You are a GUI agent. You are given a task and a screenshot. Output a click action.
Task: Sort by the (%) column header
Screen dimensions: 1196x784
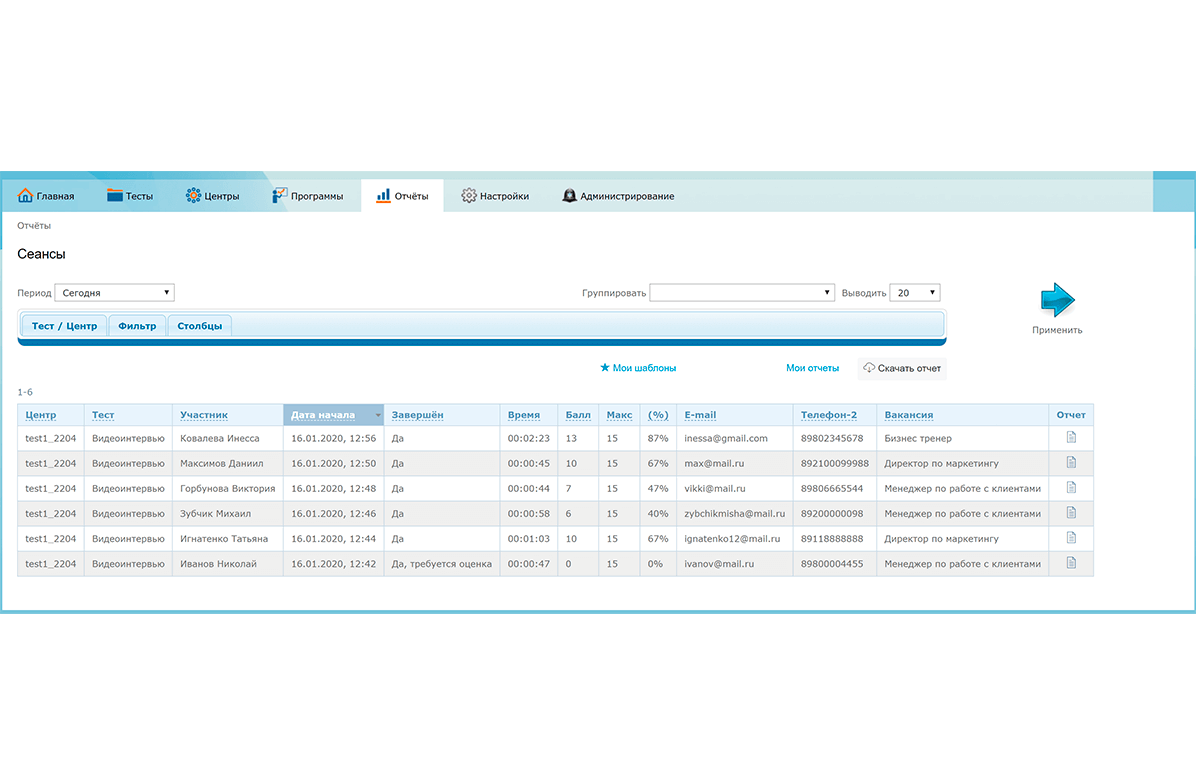pos(658,415)
